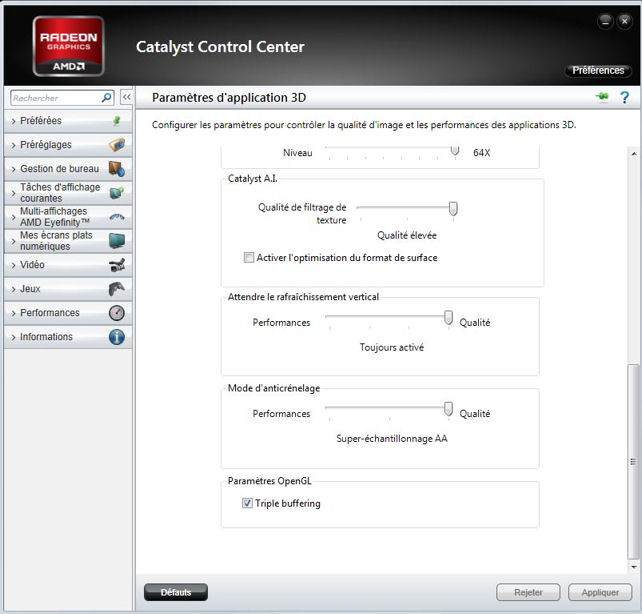Click the Gestion de bureau icon
The image size is (642, 614).
[x=117, y=169]
